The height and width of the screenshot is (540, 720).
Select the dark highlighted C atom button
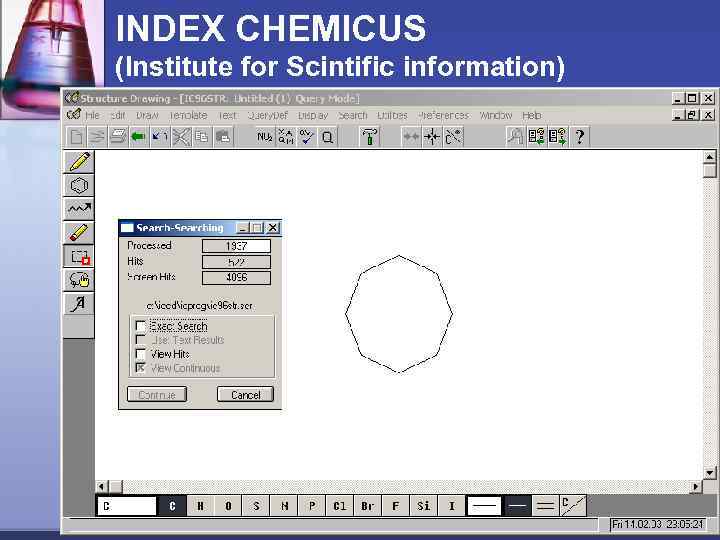[x=172, y=506]
